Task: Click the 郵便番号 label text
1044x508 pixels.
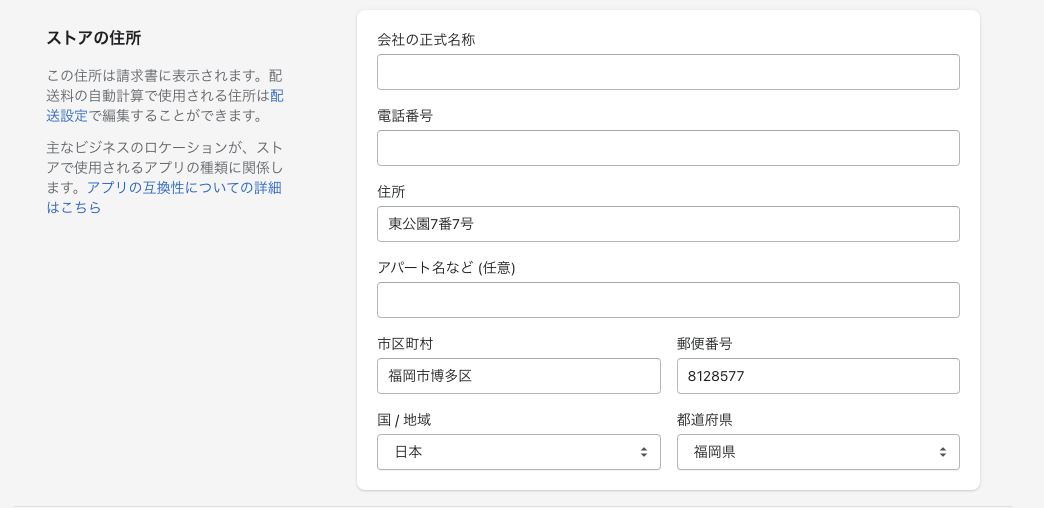Action: (705, 344)
